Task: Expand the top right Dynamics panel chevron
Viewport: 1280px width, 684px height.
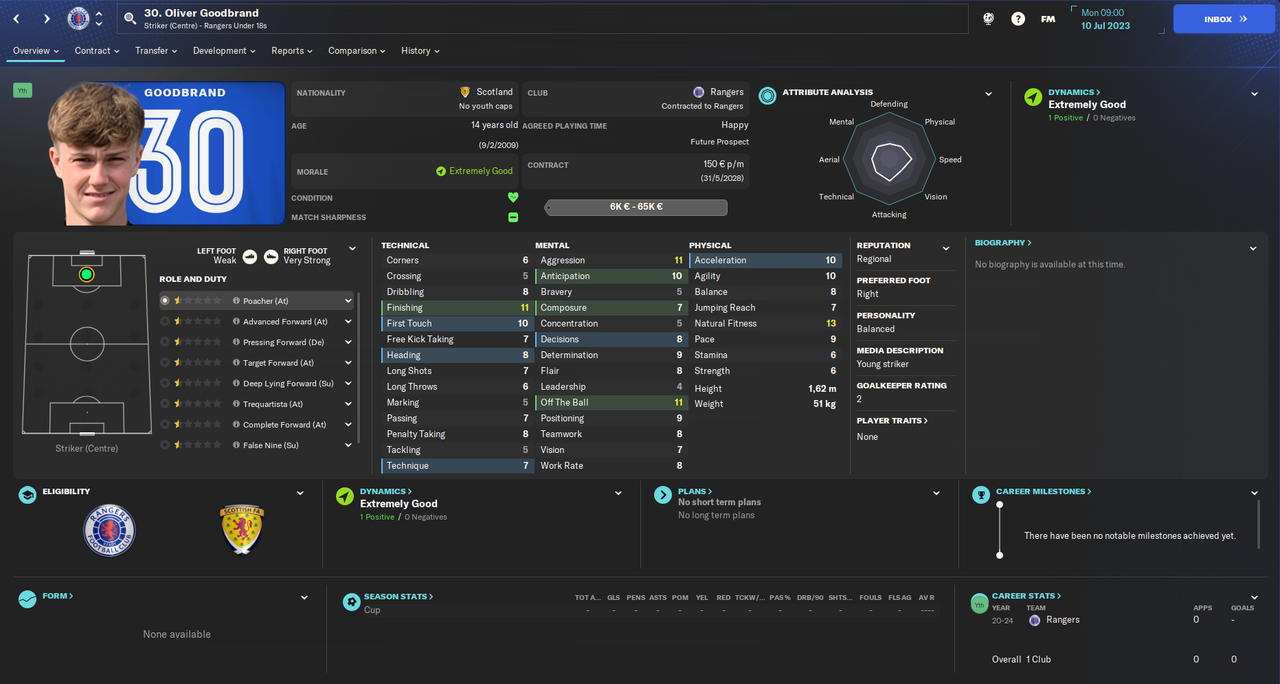Action: click(x=1254, y=94)
